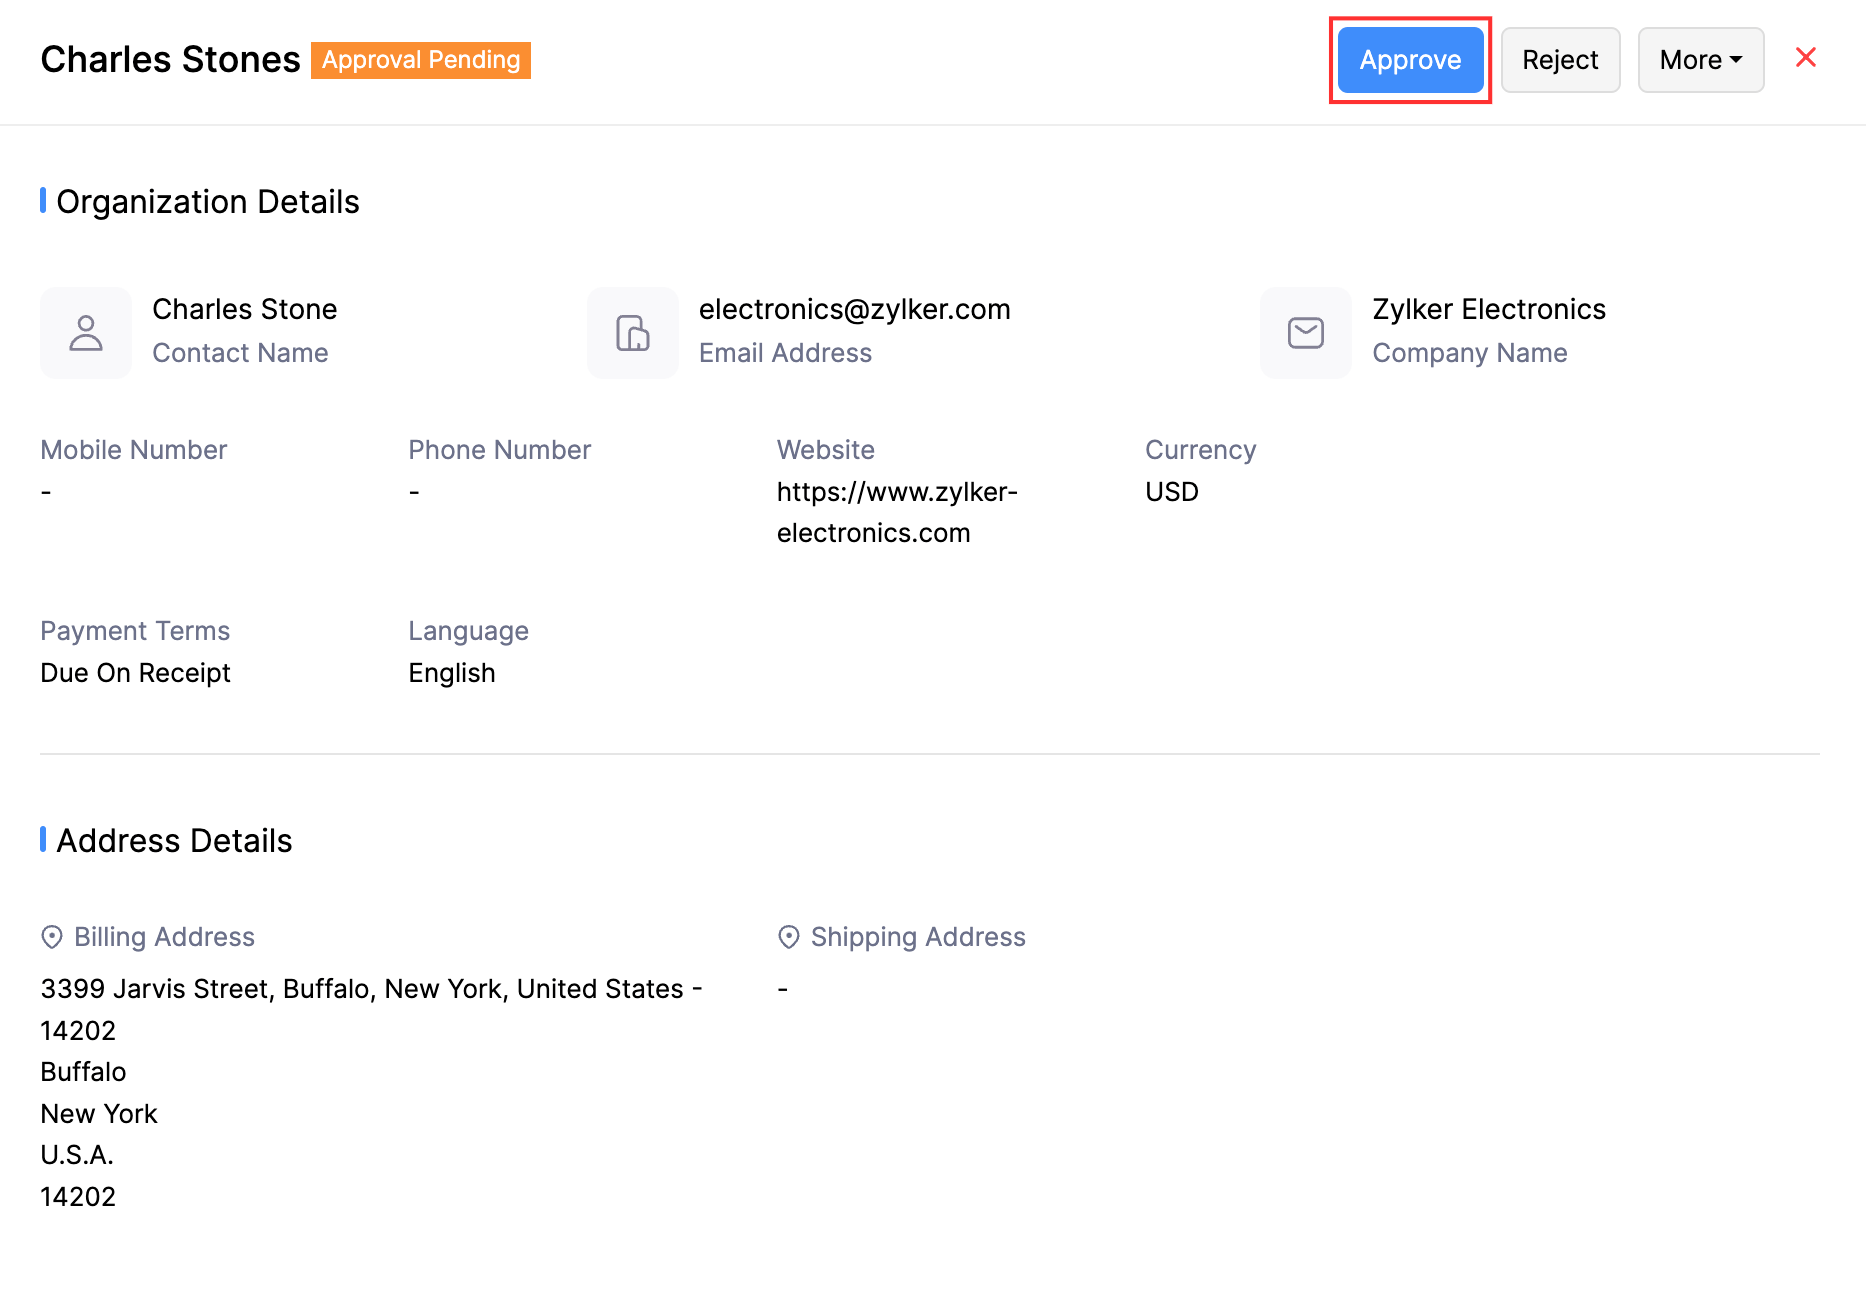
Task: Click the email address icon
Action: click(x=632, y=332)
